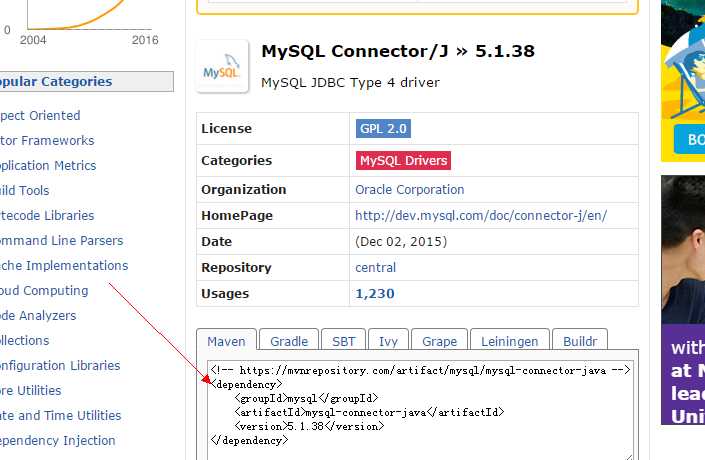This screenshot has height=460, width=705.
Task: Open the Aspect Oriented category
Action: (x=40, y=116)
